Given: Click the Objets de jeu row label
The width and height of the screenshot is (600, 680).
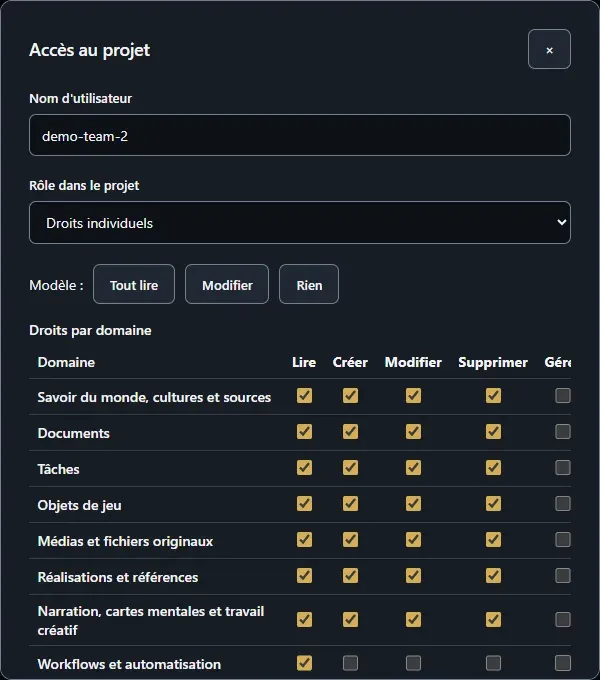Looking at the screenshot, I should (79, 505).
